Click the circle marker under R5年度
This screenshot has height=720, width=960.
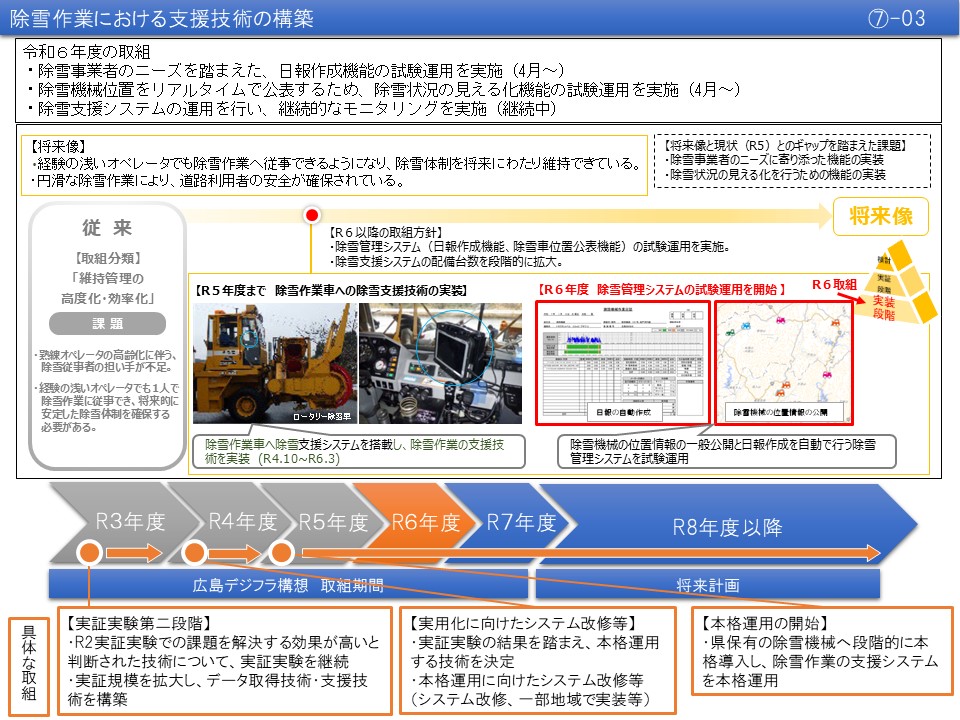281,552
